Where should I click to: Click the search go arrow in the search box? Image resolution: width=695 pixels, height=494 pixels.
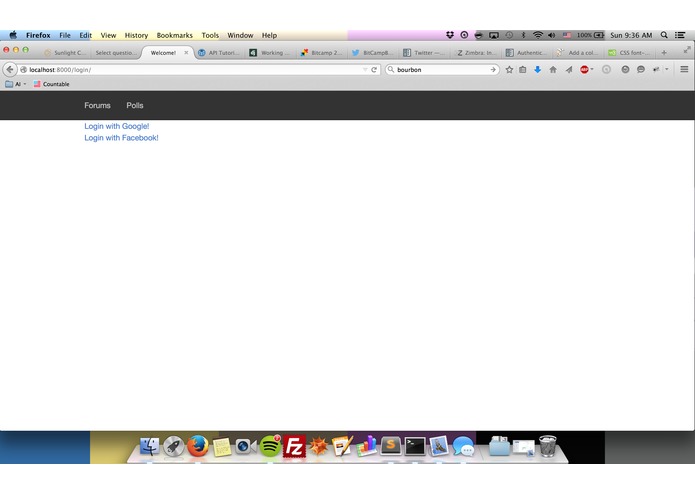click(x=493, y=70)
